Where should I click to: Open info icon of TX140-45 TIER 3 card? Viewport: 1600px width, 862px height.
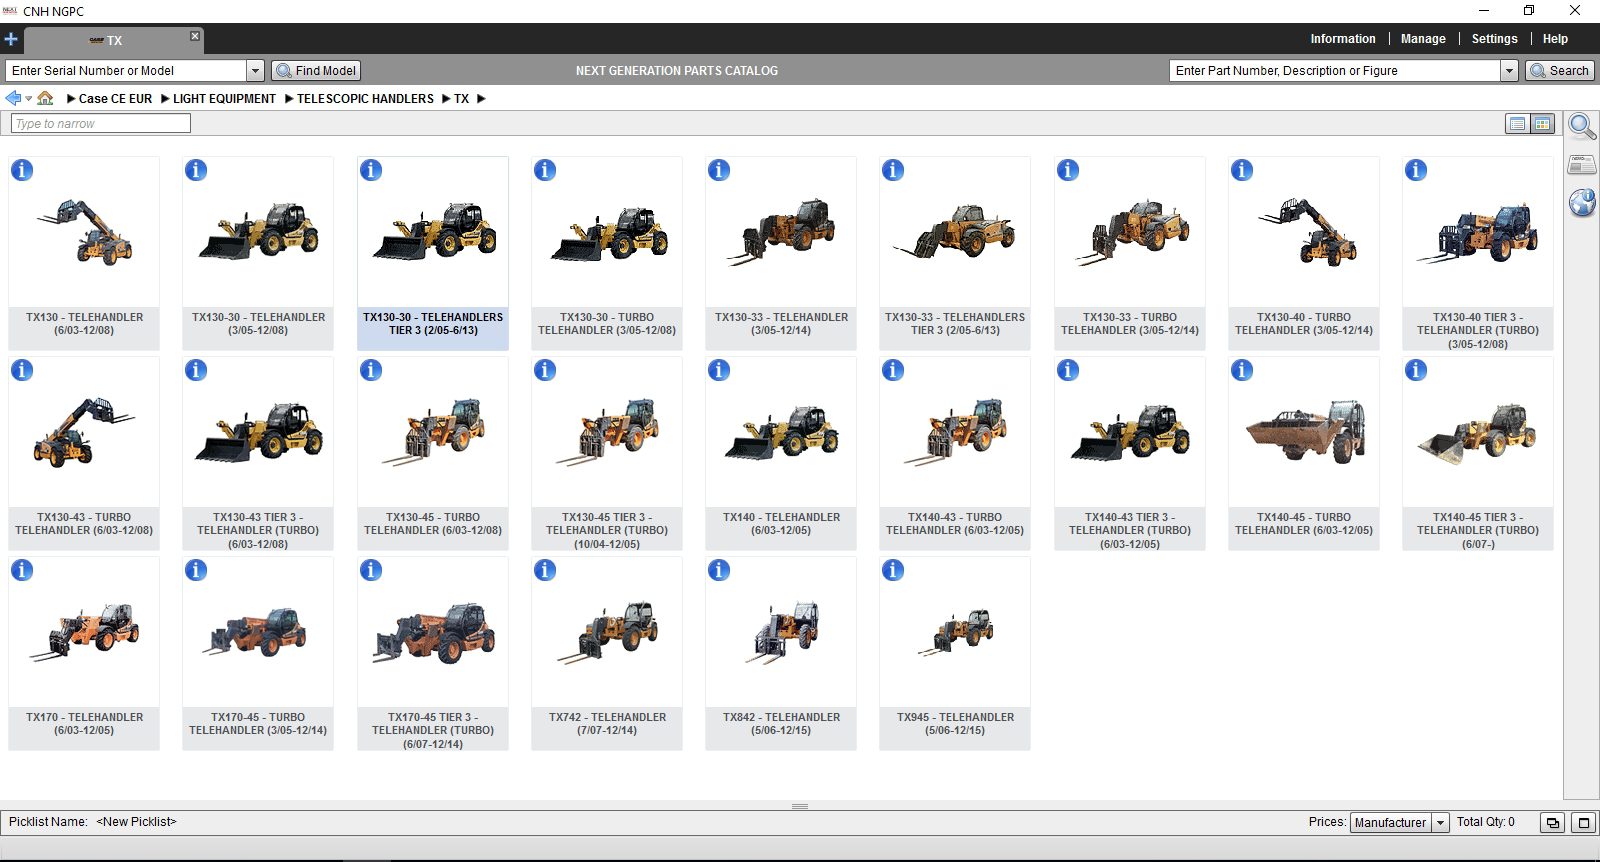pyautogui.click(x=1416, y=370)
